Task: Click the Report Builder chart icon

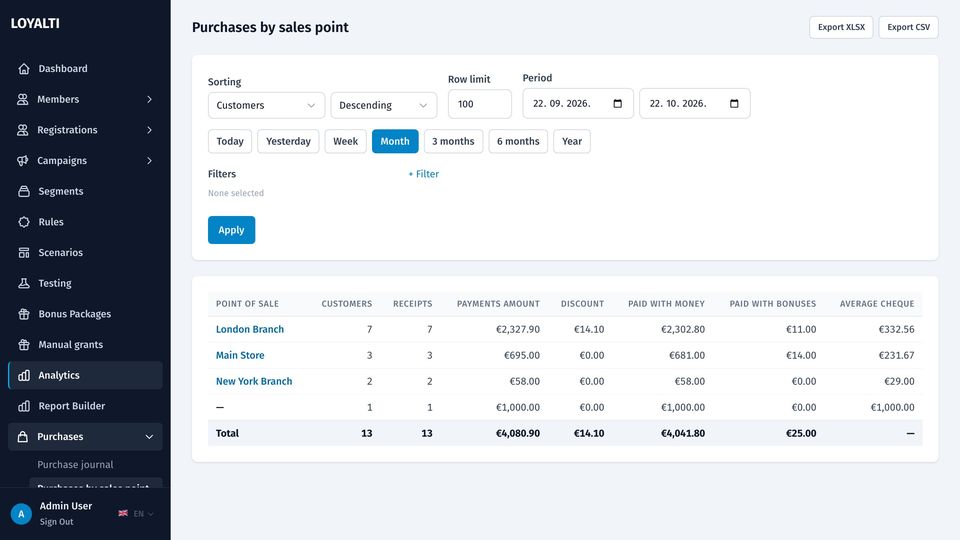Action: [24, 405]
